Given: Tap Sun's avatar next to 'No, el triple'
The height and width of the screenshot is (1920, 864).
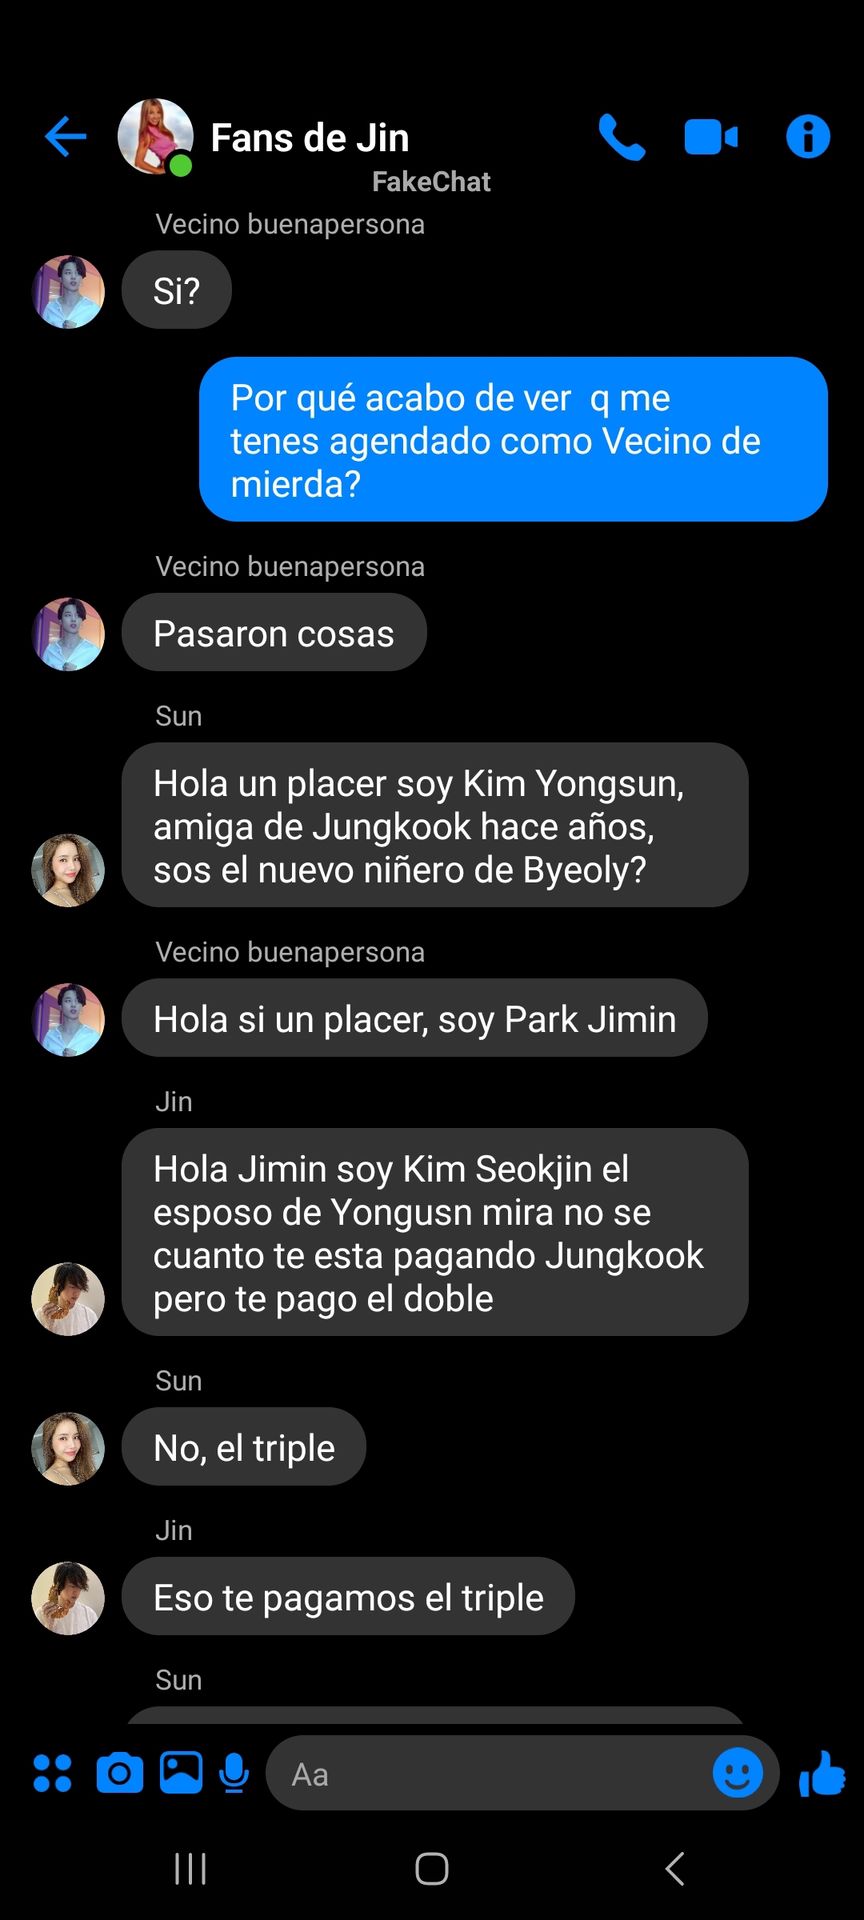Looking at the screenshot, I should click(68, 1448).
